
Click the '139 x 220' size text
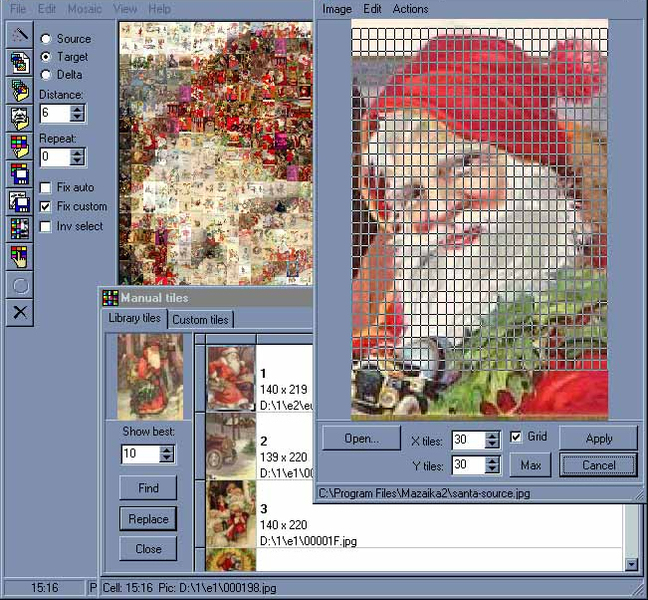point(284,457)
